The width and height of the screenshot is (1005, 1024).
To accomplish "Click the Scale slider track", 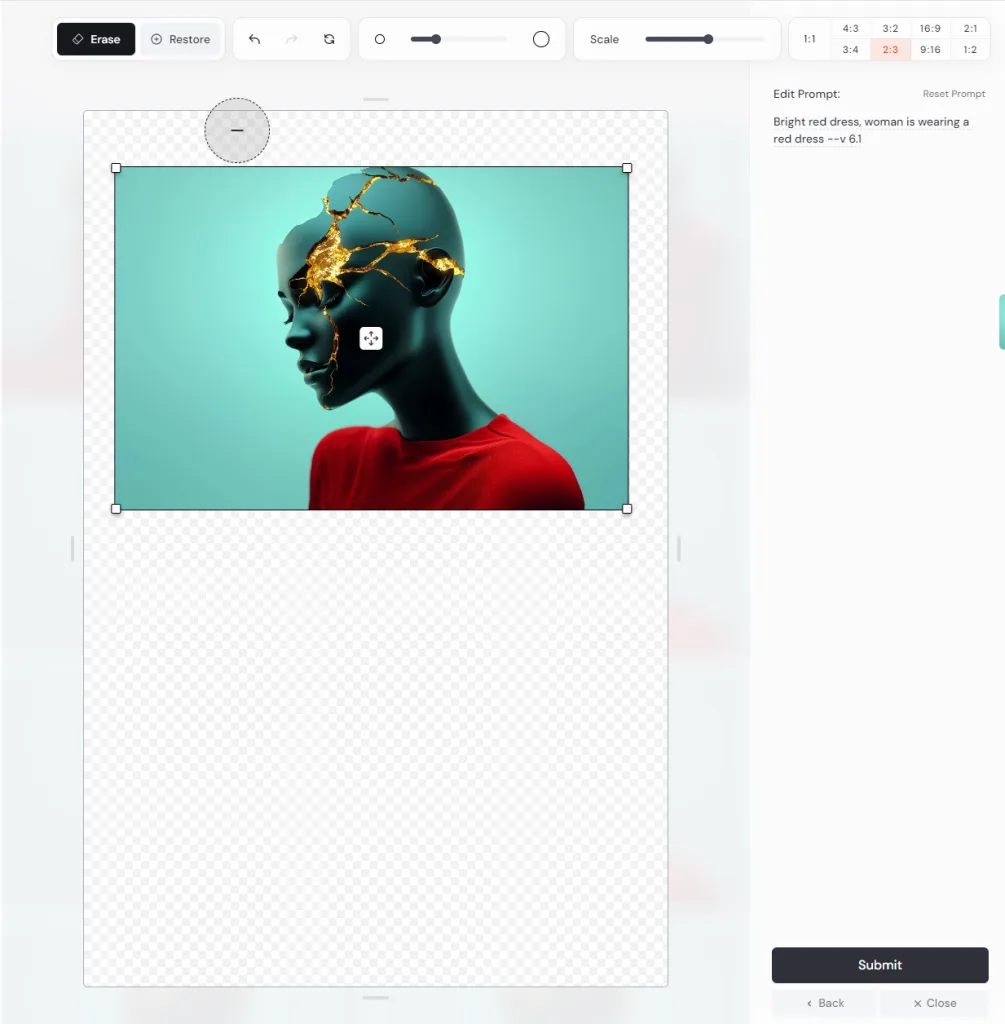I will (x=704, y=39).
